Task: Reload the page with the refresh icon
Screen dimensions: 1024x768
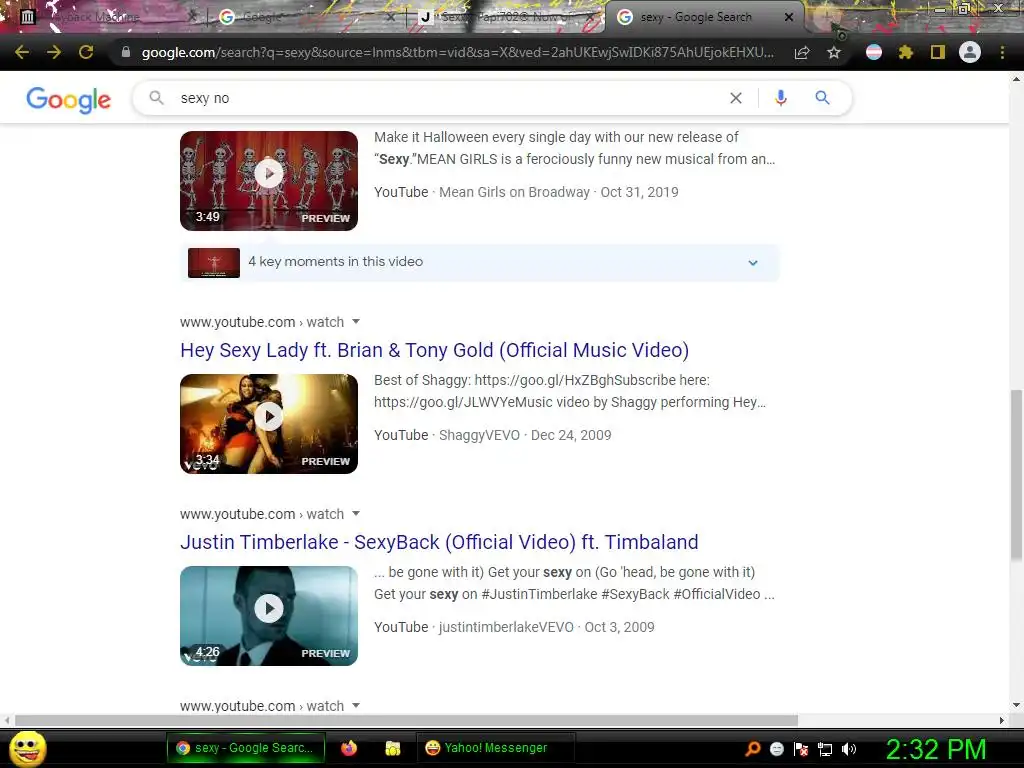Action: tap(86, 52)
